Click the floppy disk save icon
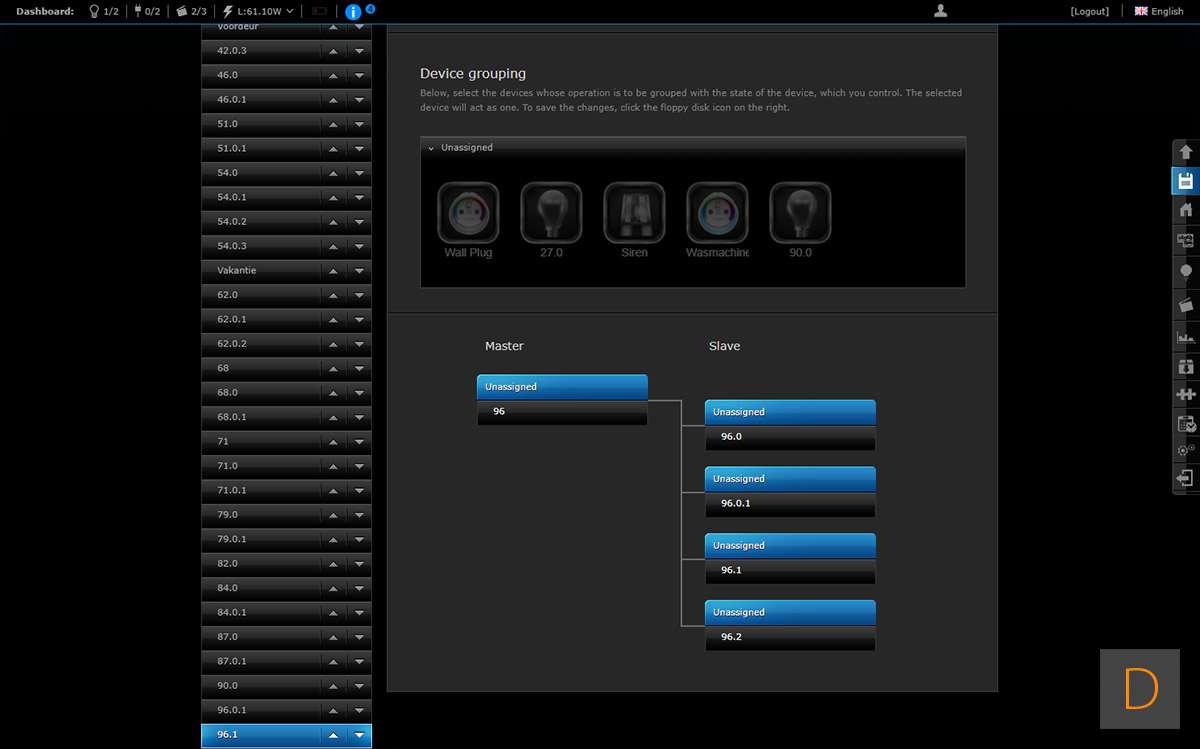Image resolution: width=1200 pixels, height=749 pixels. click(1186, 181)
